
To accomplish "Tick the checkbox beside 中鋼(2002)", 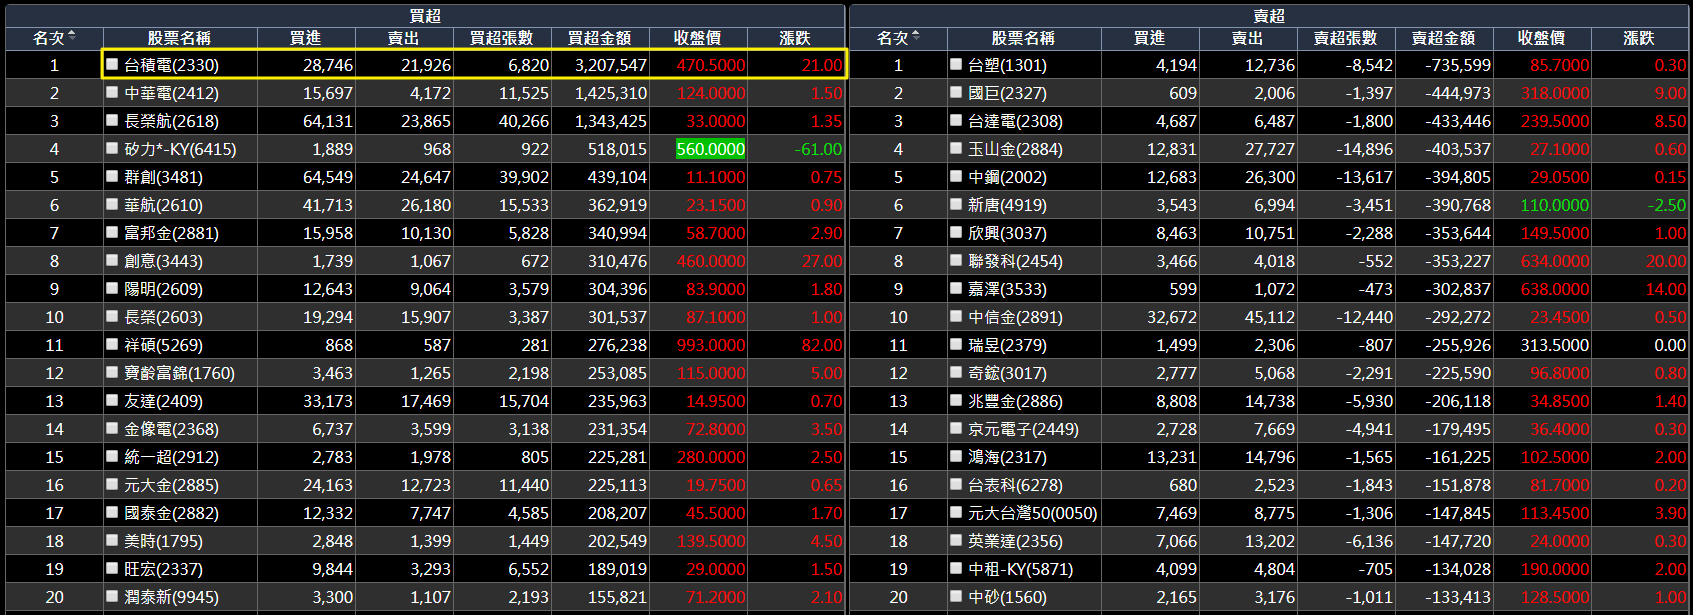I will coord(956,176).
